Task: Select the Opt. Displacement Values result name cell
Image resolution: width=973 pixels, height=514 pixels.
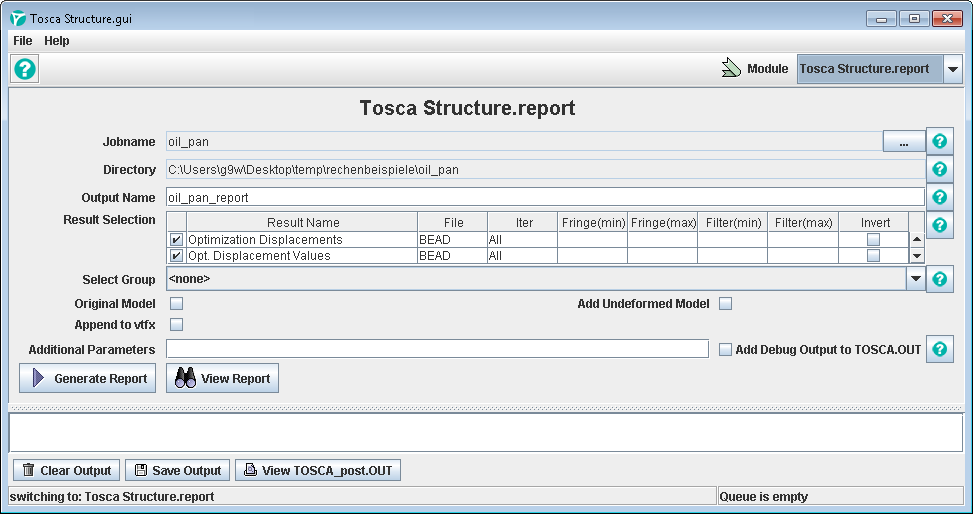Action: [302, 256]
